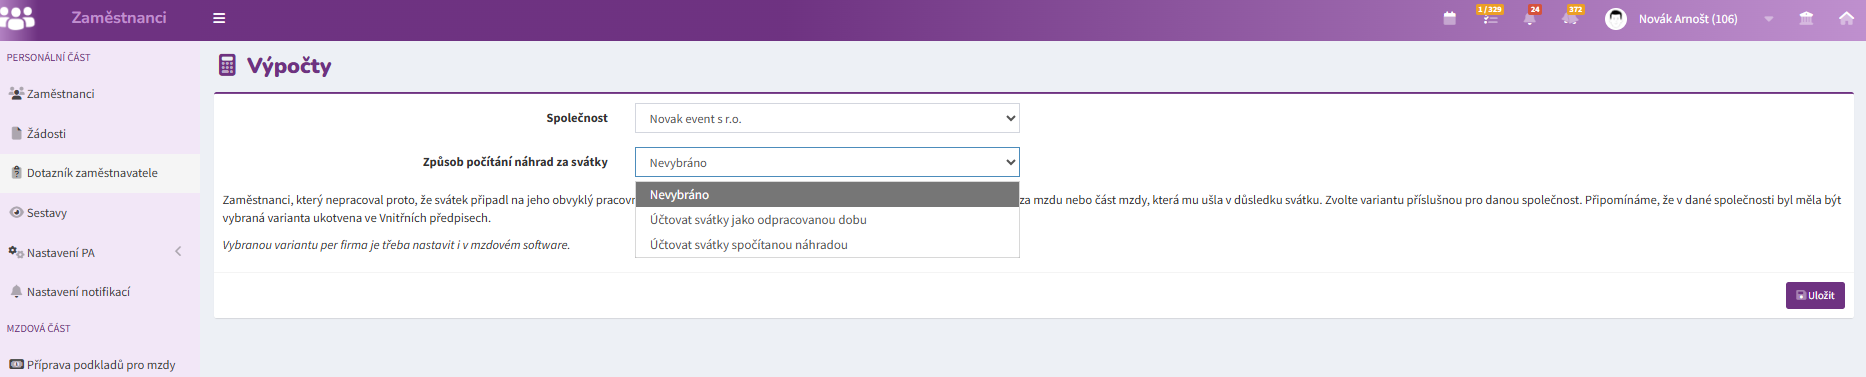The width and height of the screenshot is (1866, 377).
Task: Click the Uložit save button
Action: [1815, 295]
